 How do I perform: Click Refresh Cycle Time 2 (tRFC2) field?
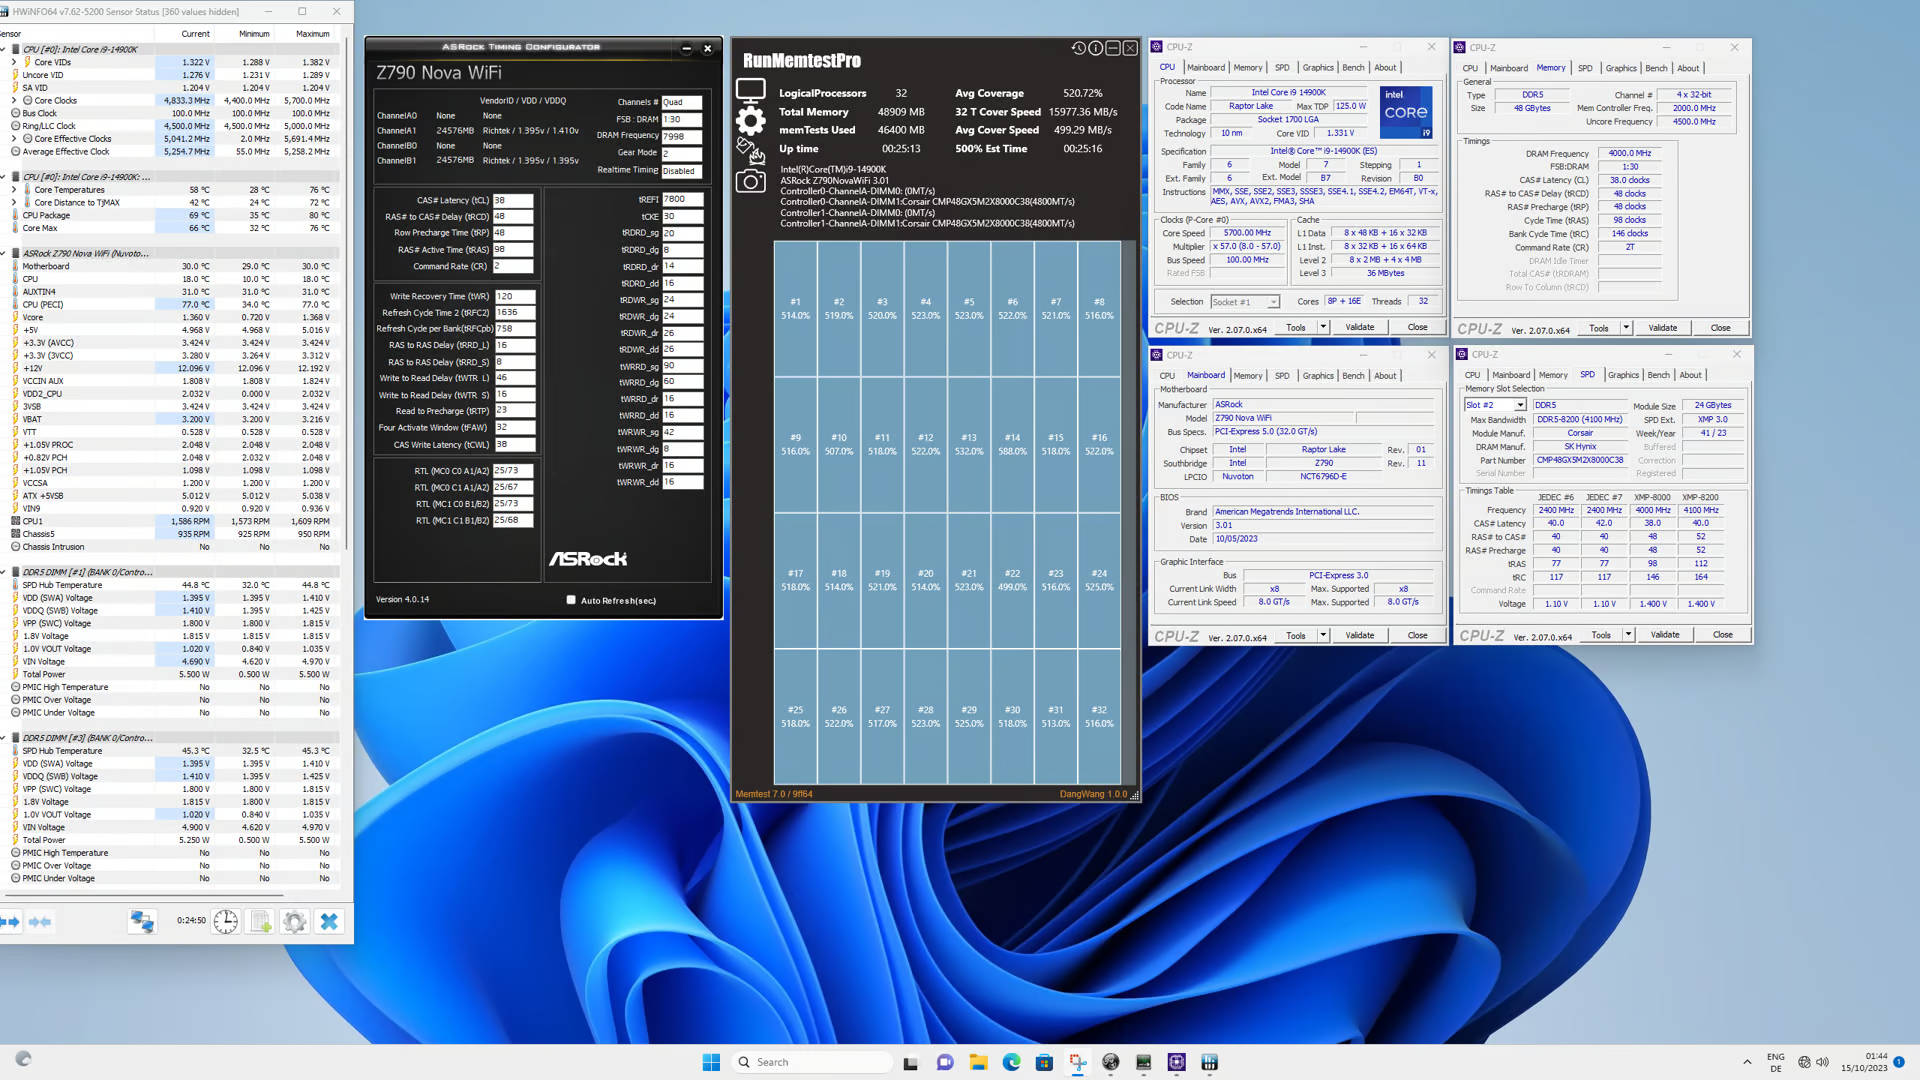click(515, 312)
